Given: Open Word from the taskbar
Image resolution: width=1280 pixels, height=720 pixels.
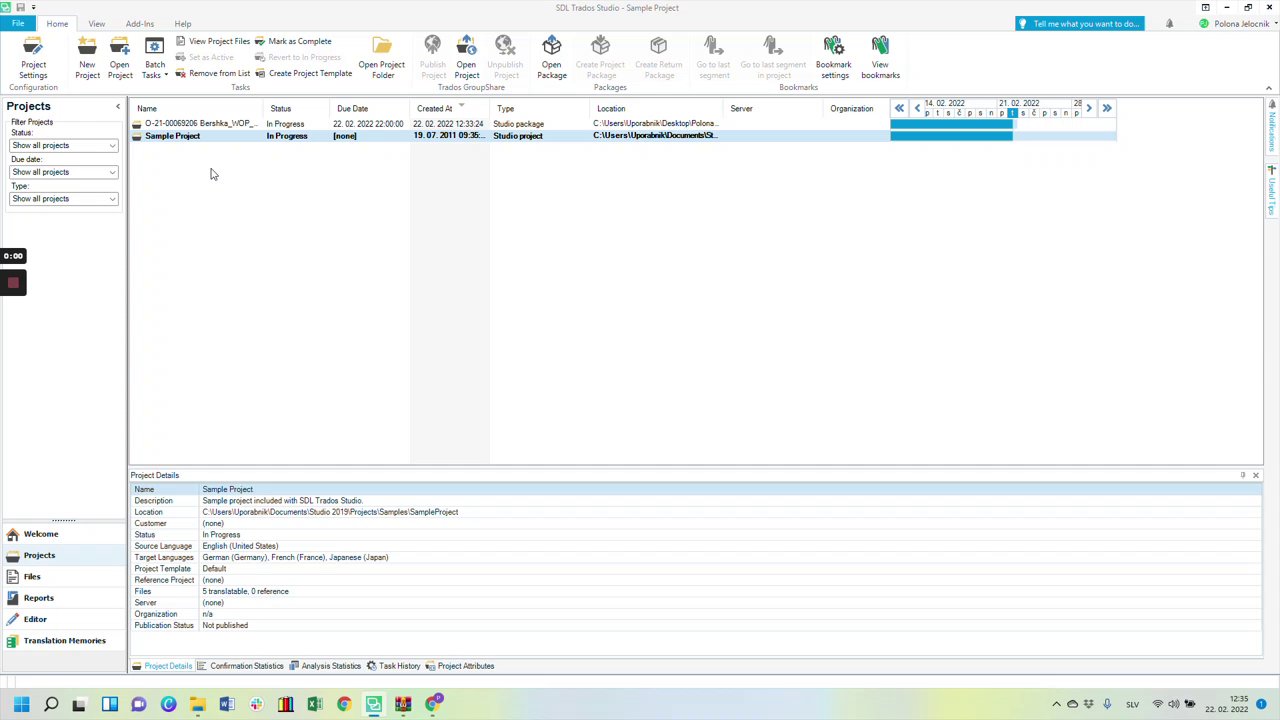Looking at the screenshot, I should (x=227, y=704).
